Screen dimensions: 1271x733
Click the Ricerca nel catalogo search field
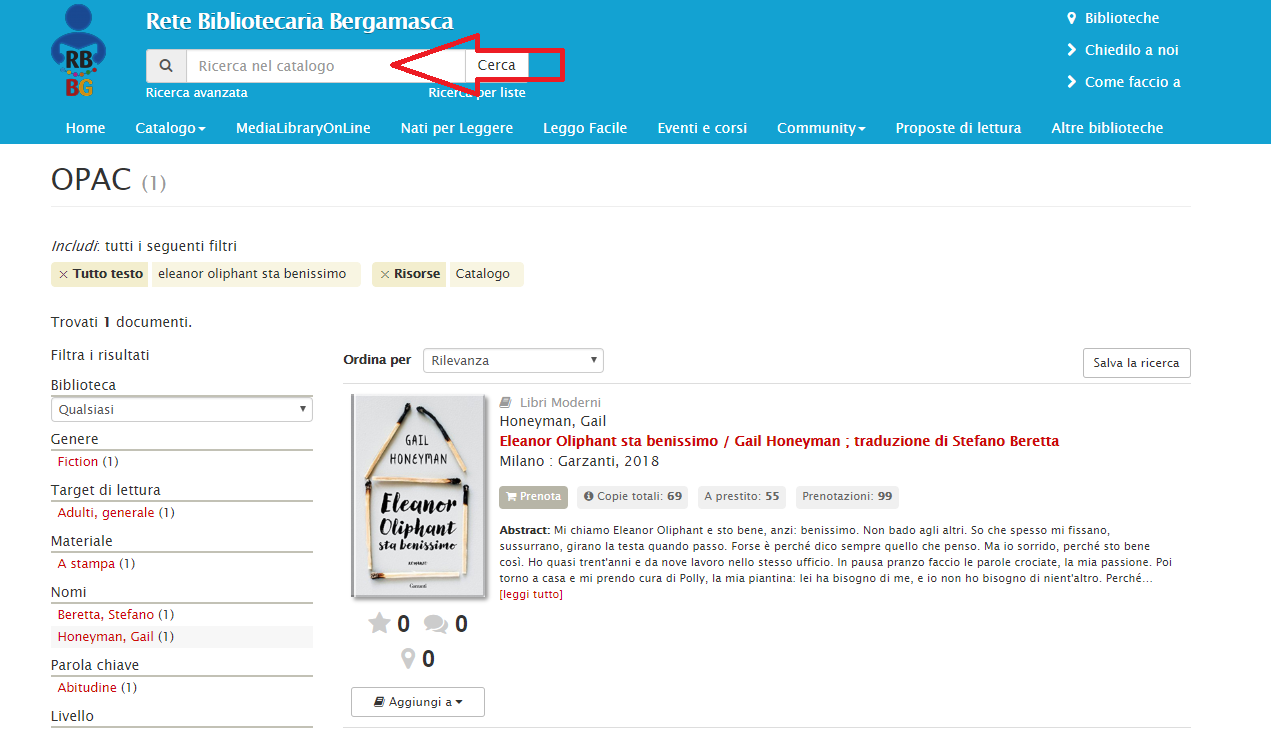point(325,66)
